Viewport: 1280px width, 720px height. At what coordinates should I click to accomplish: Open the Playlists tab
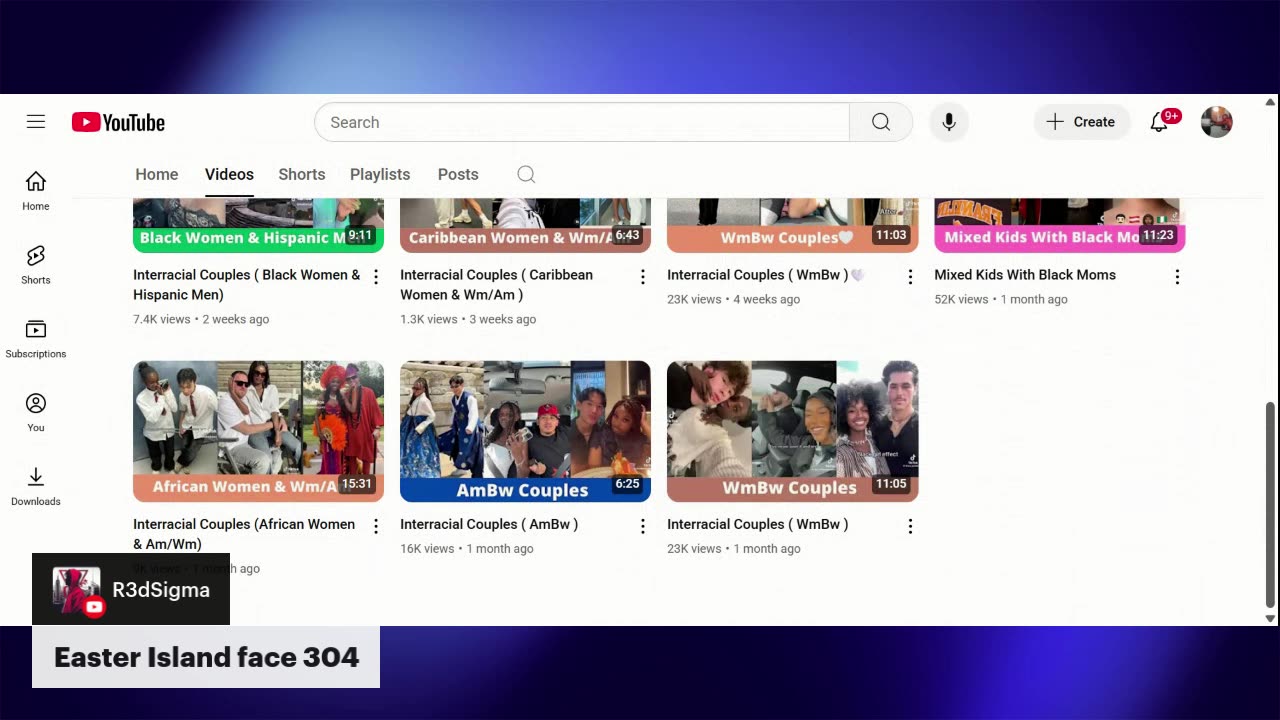click(x=380, y=174)
